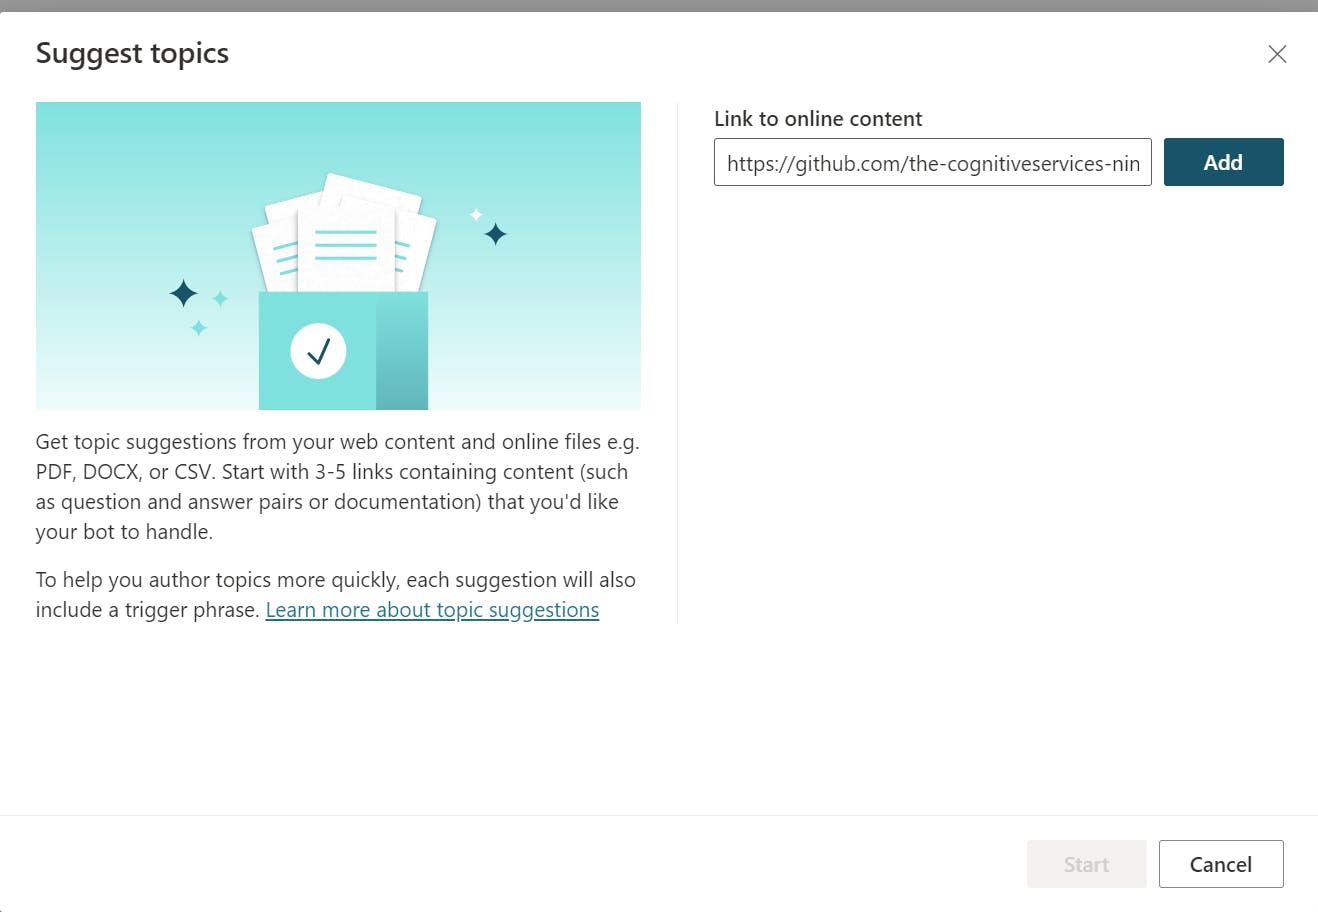Close the Suggest topics dialog
This screenshot has height=912, width=1318.
pyautogui.click(x=1277, y=54)
